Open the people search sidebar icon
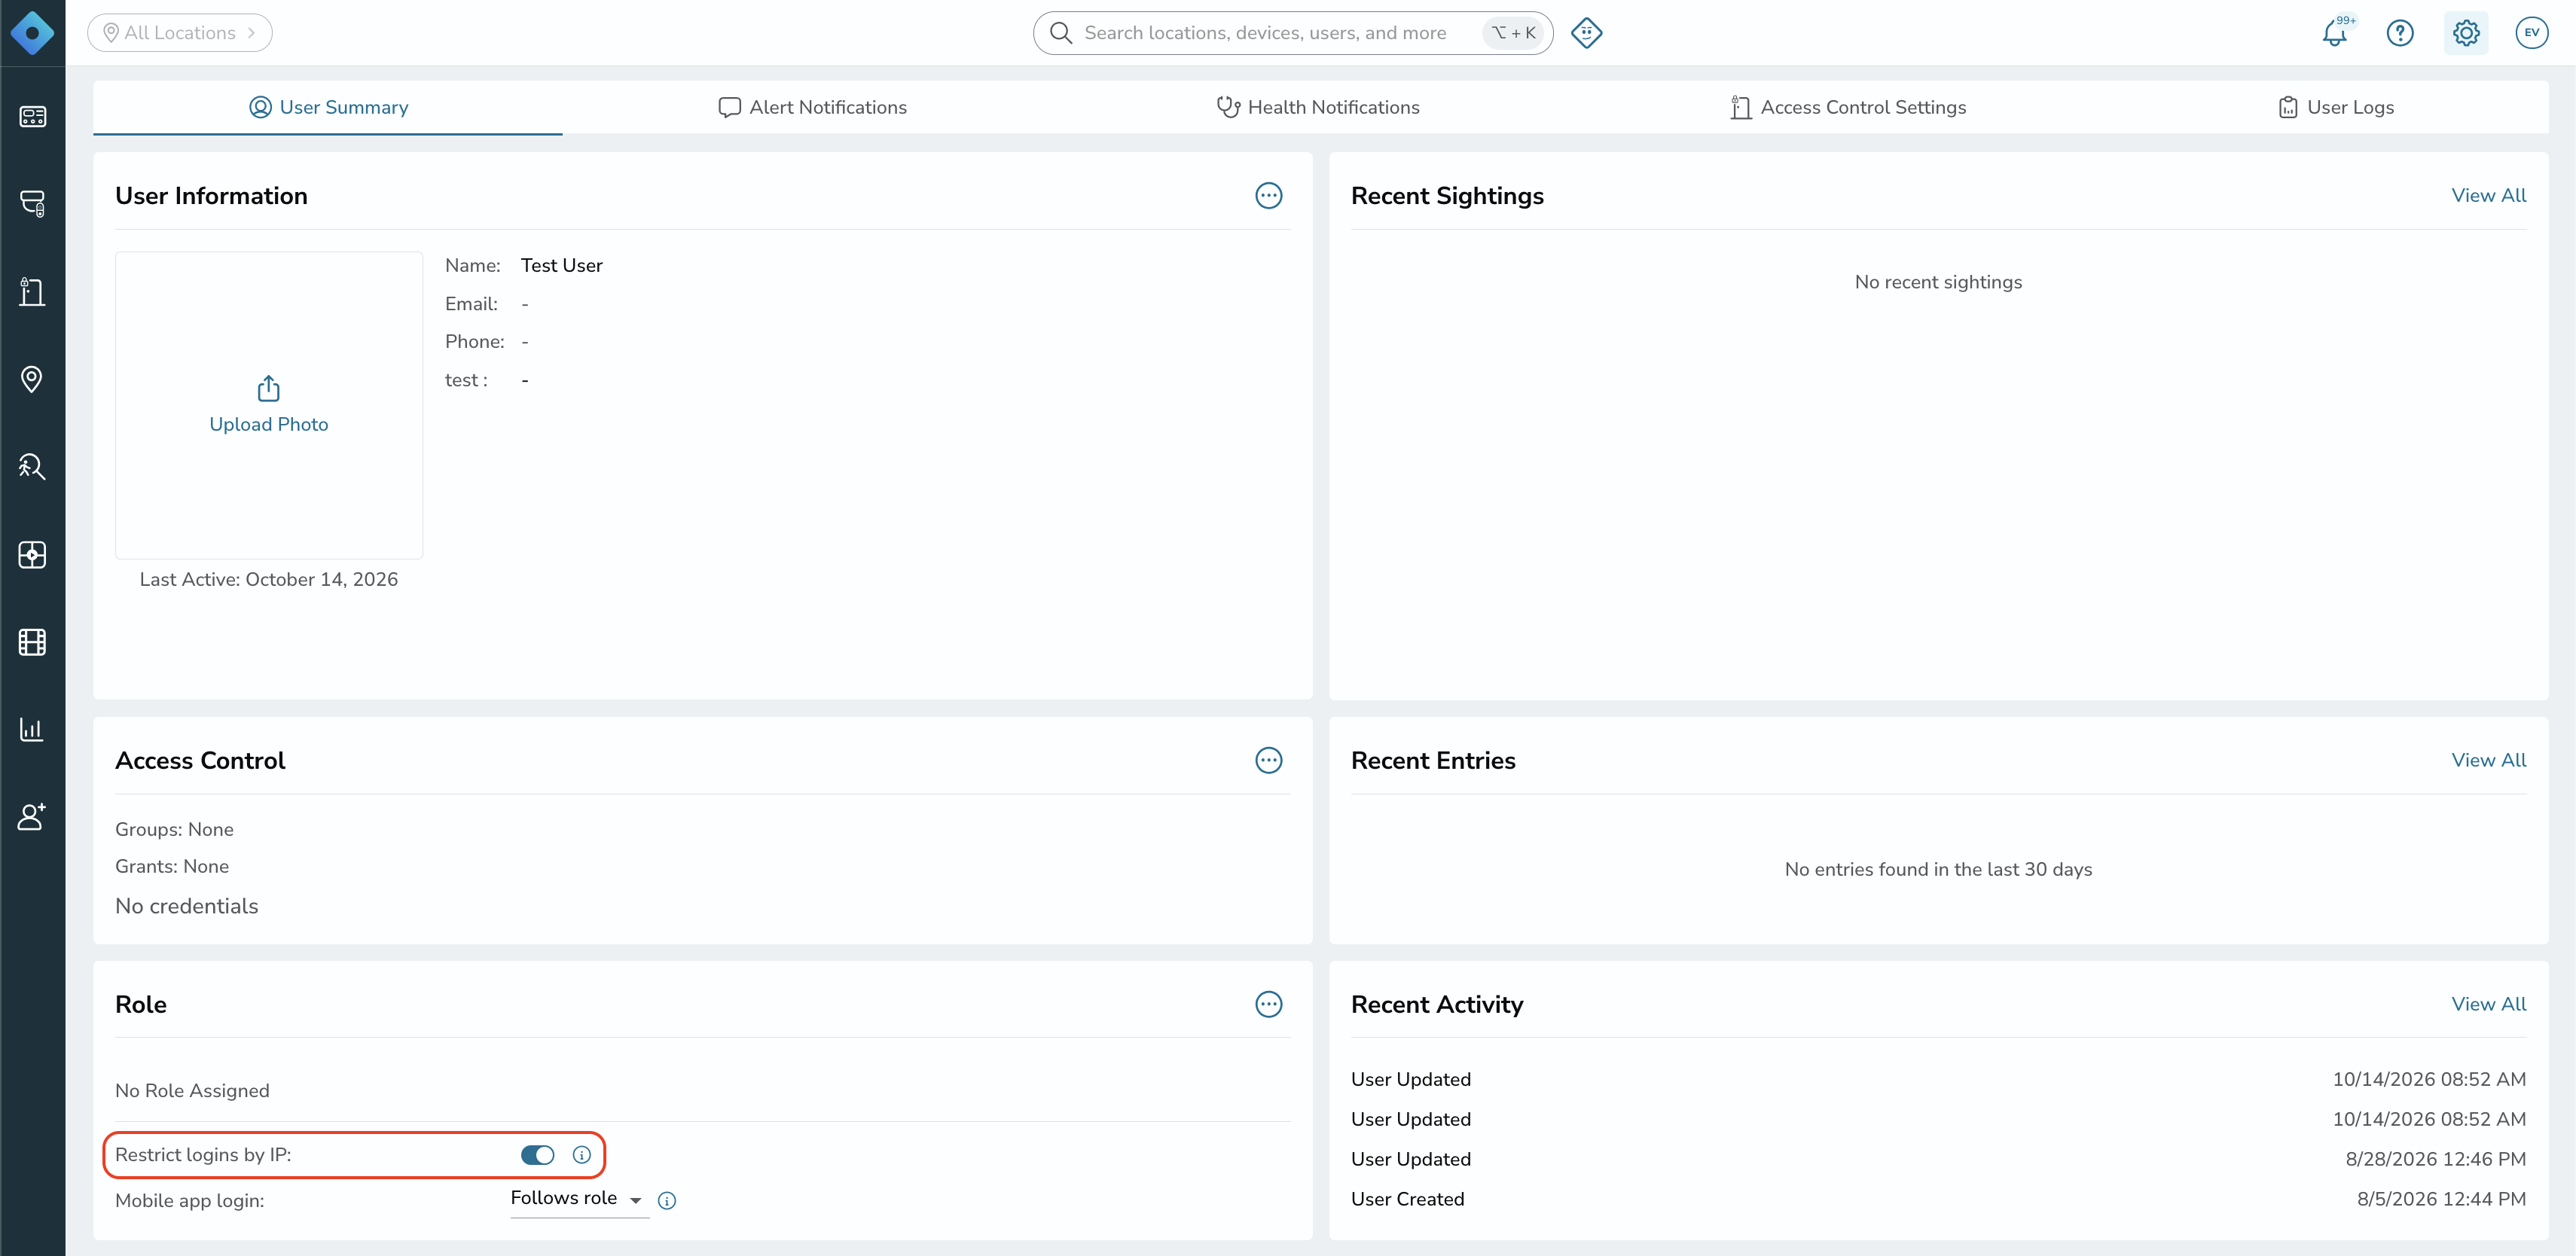Image resolution: width=2576 pixels, height=1256 pixels. pos(32,467)
